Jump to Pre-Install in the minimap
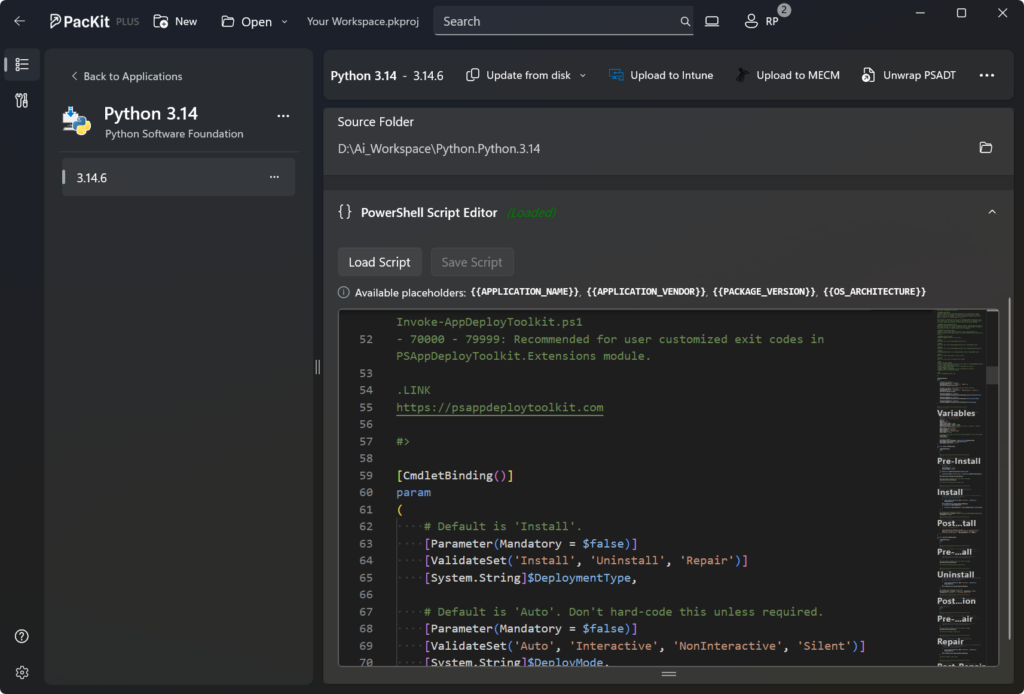The width and height of the screenshot is (1024, 694). click(959, 461)
